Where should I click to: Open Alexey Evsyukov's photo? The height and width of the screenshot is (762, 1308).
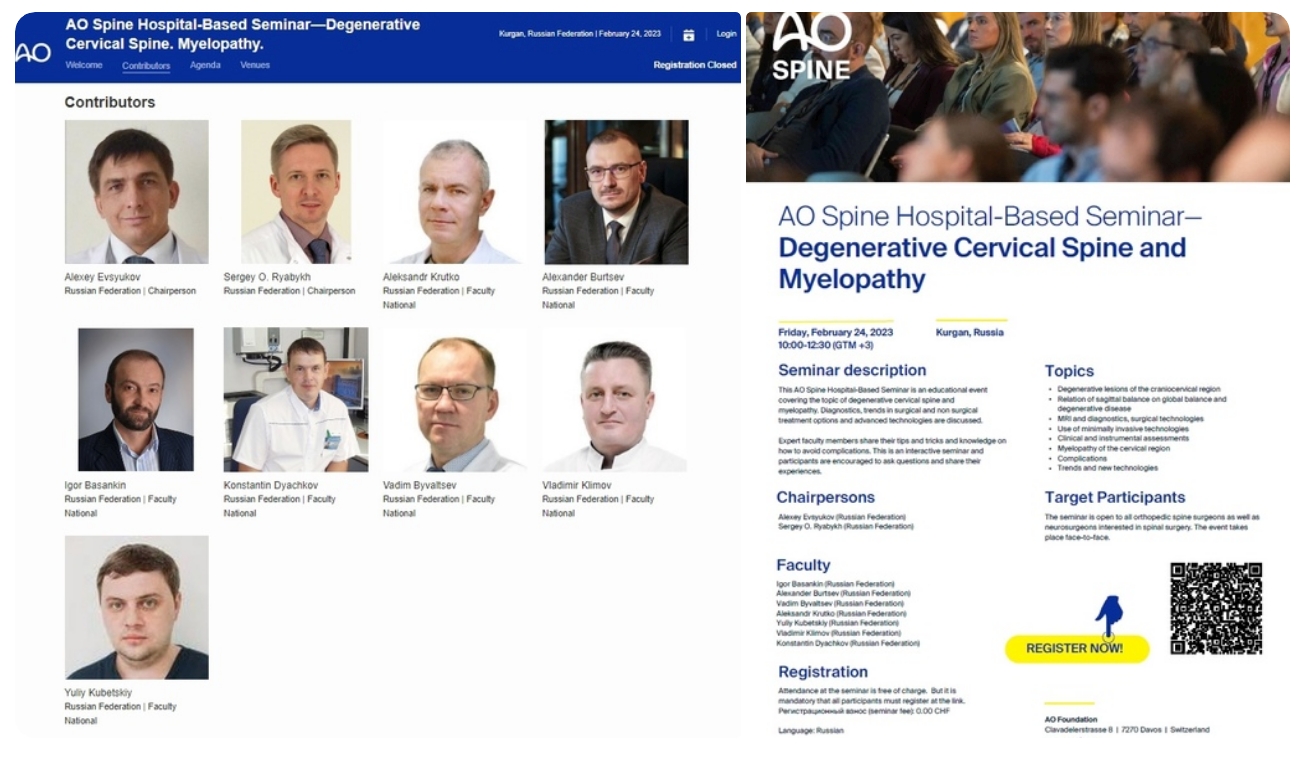[x=137, y=192]
